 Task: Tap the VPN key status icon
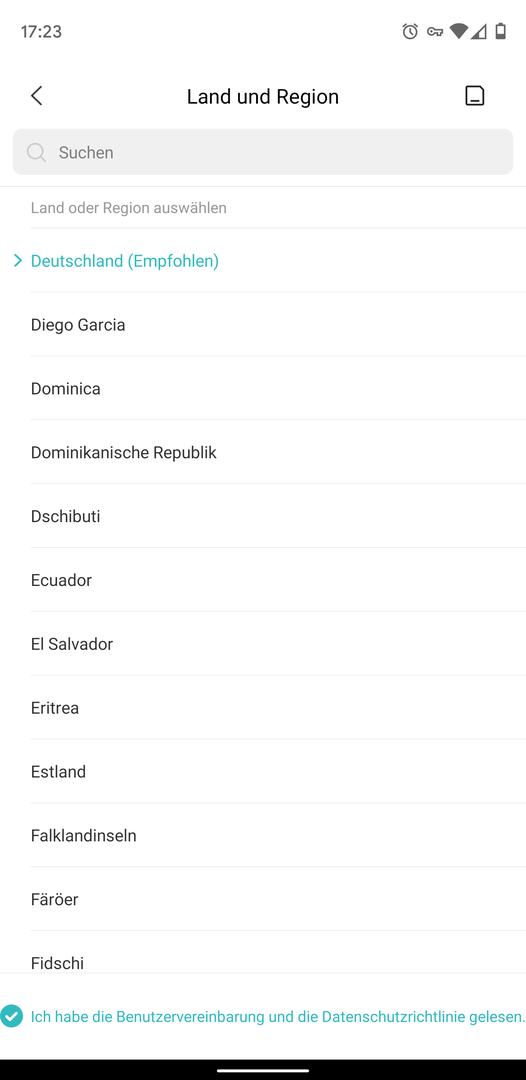pos(434,31)
